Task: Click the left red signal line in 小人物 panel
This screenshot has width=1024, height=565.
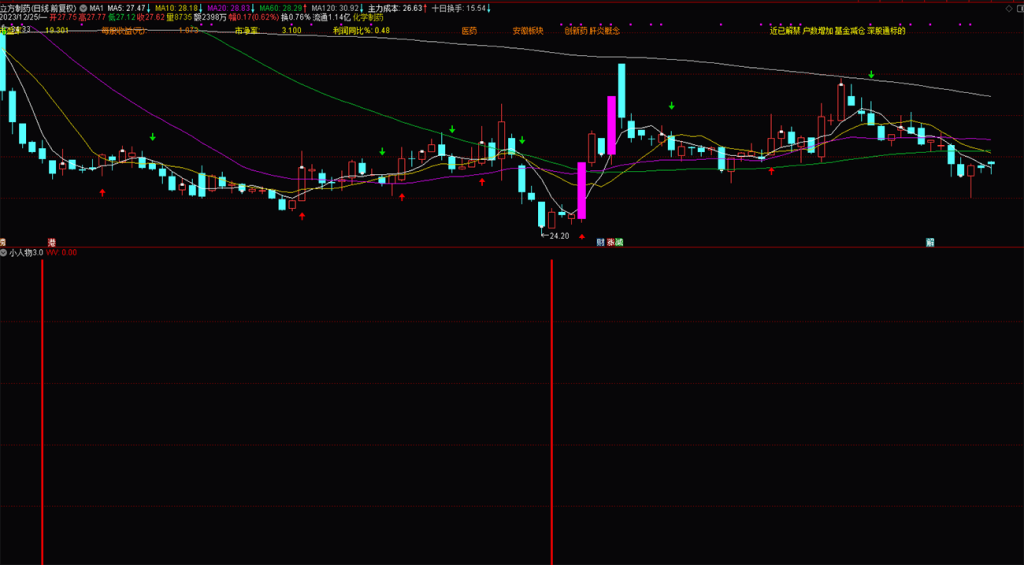Action: [42, 410]
